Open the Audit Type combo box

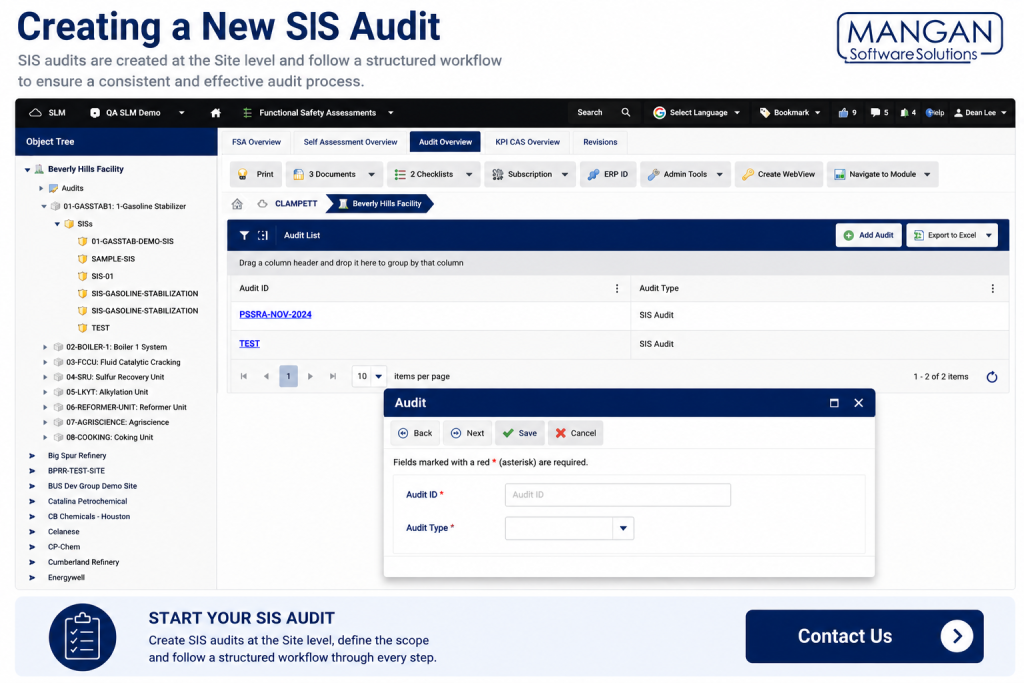569,528
